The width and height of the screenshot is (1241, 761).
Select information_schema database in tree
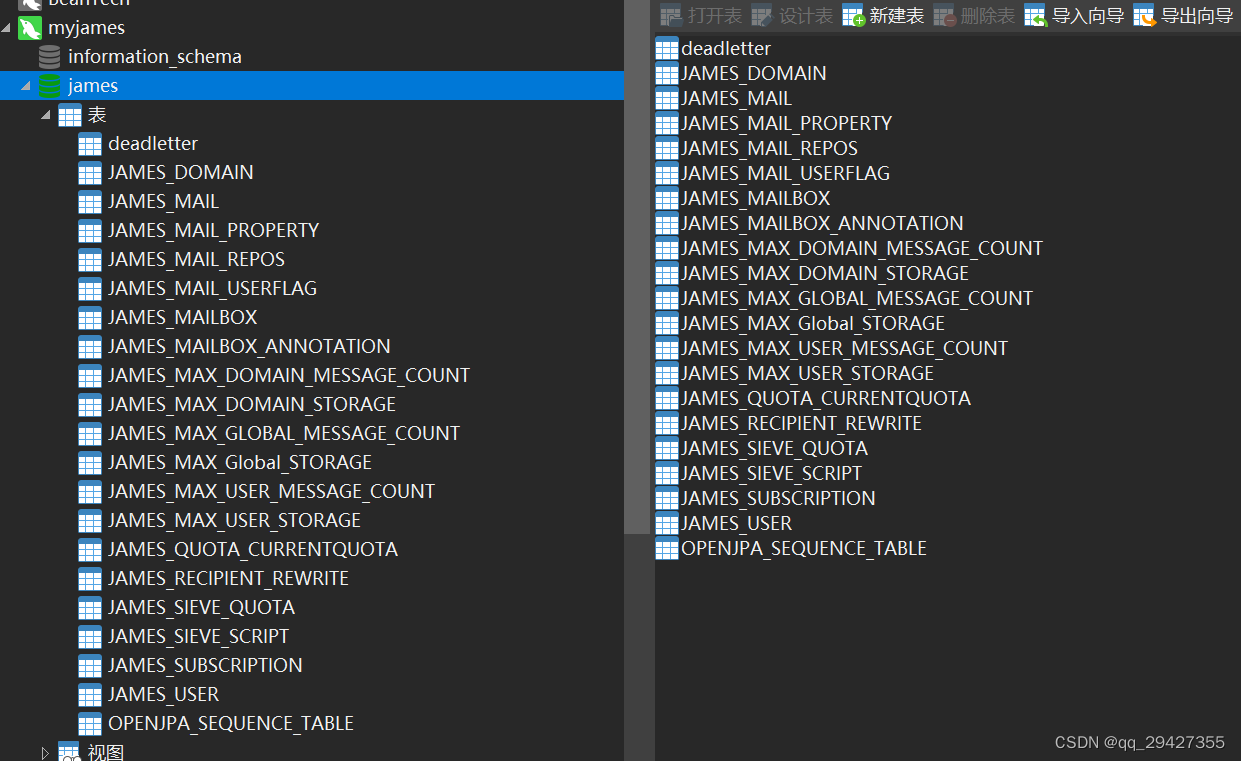(155, 57)
